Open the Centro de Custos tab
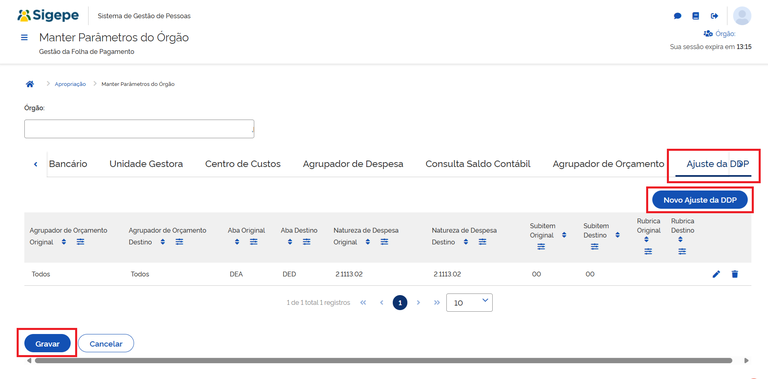 [242, 164]
